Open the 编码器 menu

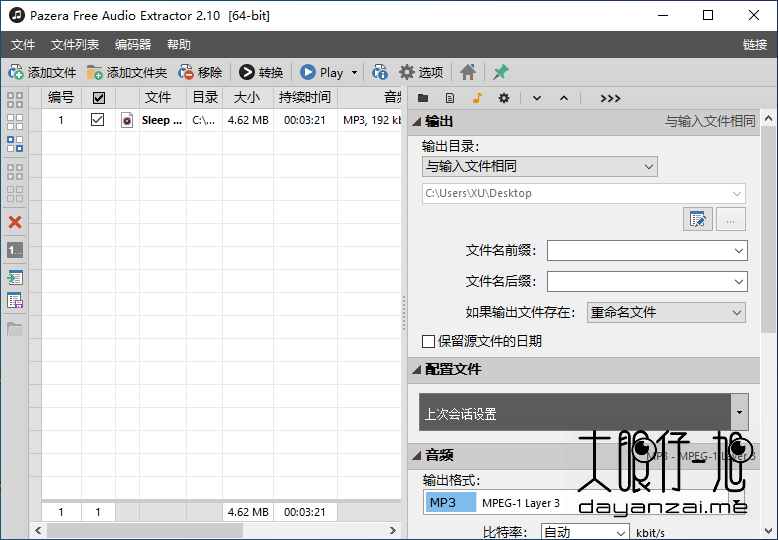click(x=133, y=45)
